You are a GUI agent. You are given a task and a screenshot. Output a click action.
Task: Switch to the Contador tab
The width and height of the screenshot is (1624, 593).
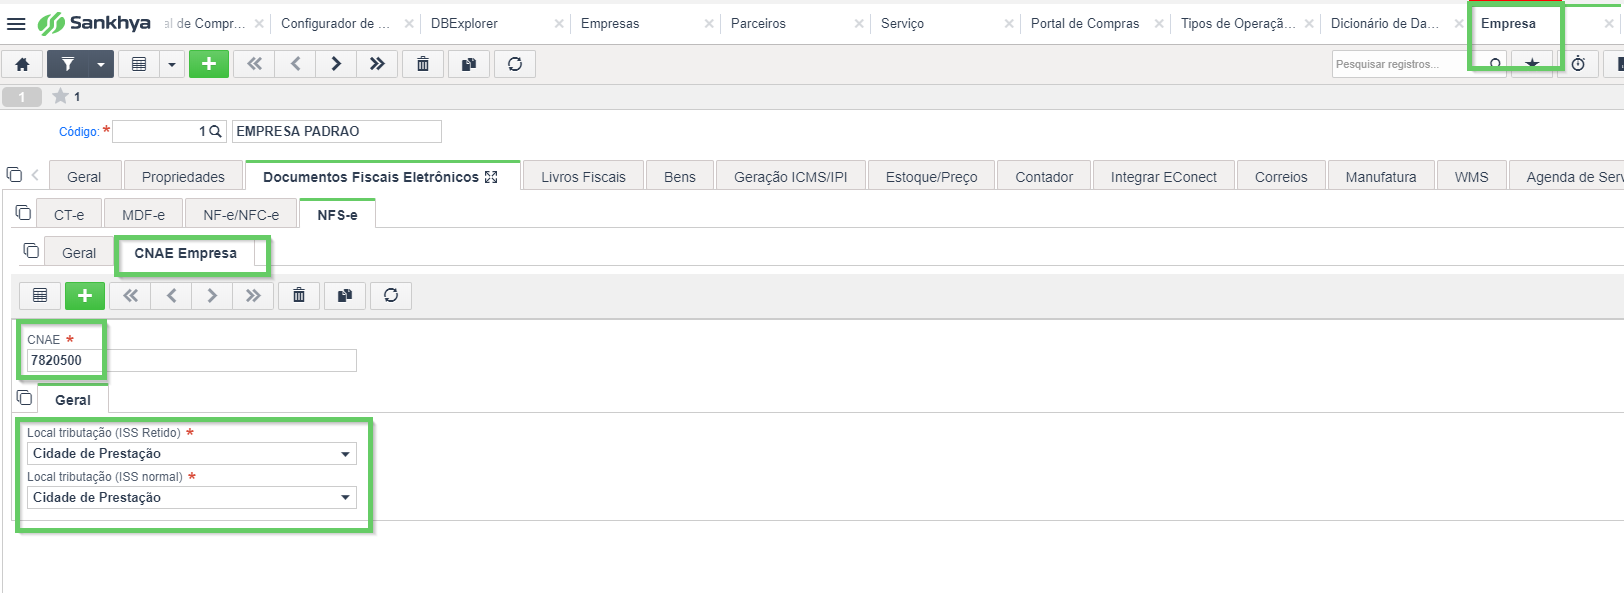(x=1044, y=176)
